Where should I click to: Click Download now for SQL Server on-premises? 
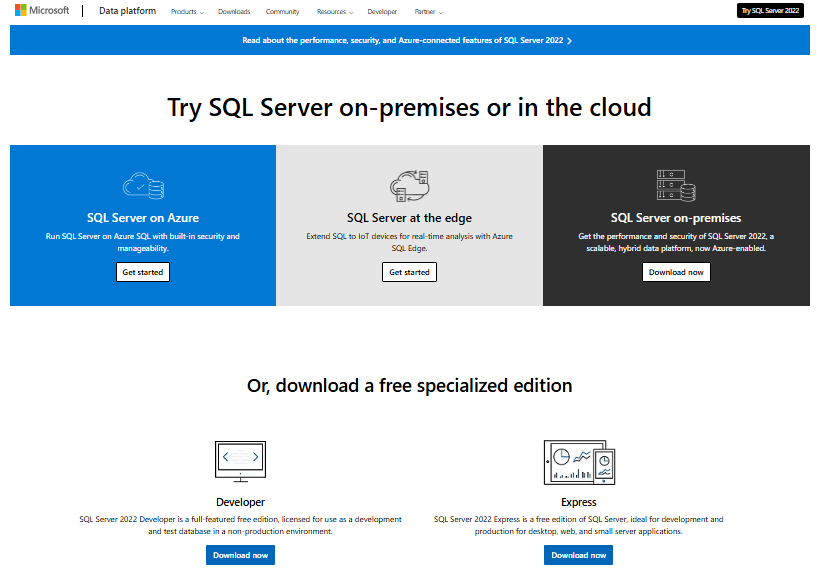click(676, 272)
